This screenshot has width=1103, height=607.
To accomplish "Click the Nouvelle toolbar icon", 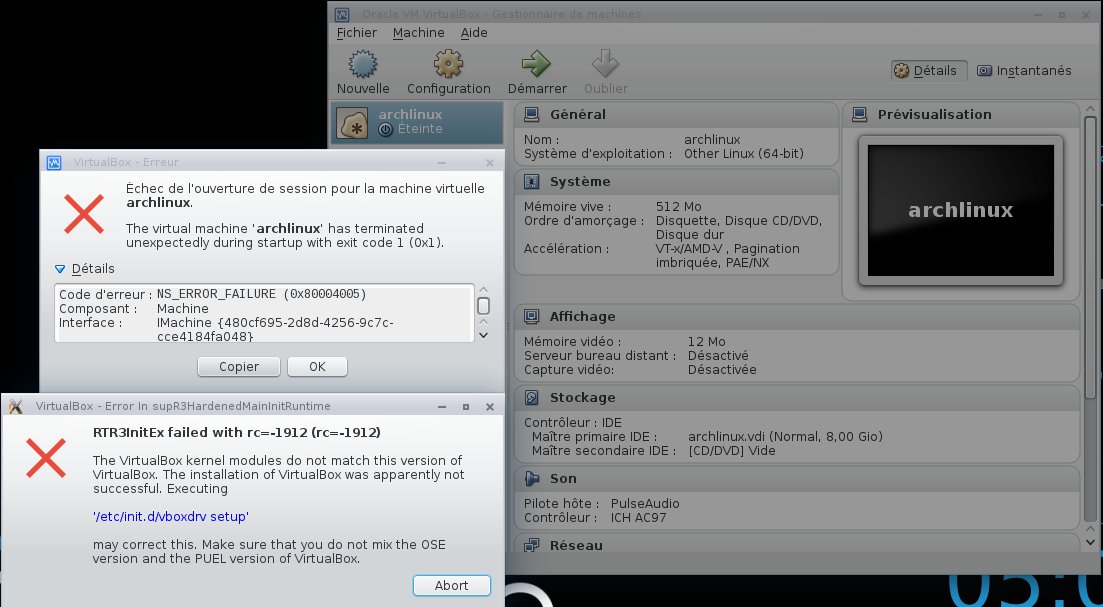I will pyautogui.click(x=363, y=65).
